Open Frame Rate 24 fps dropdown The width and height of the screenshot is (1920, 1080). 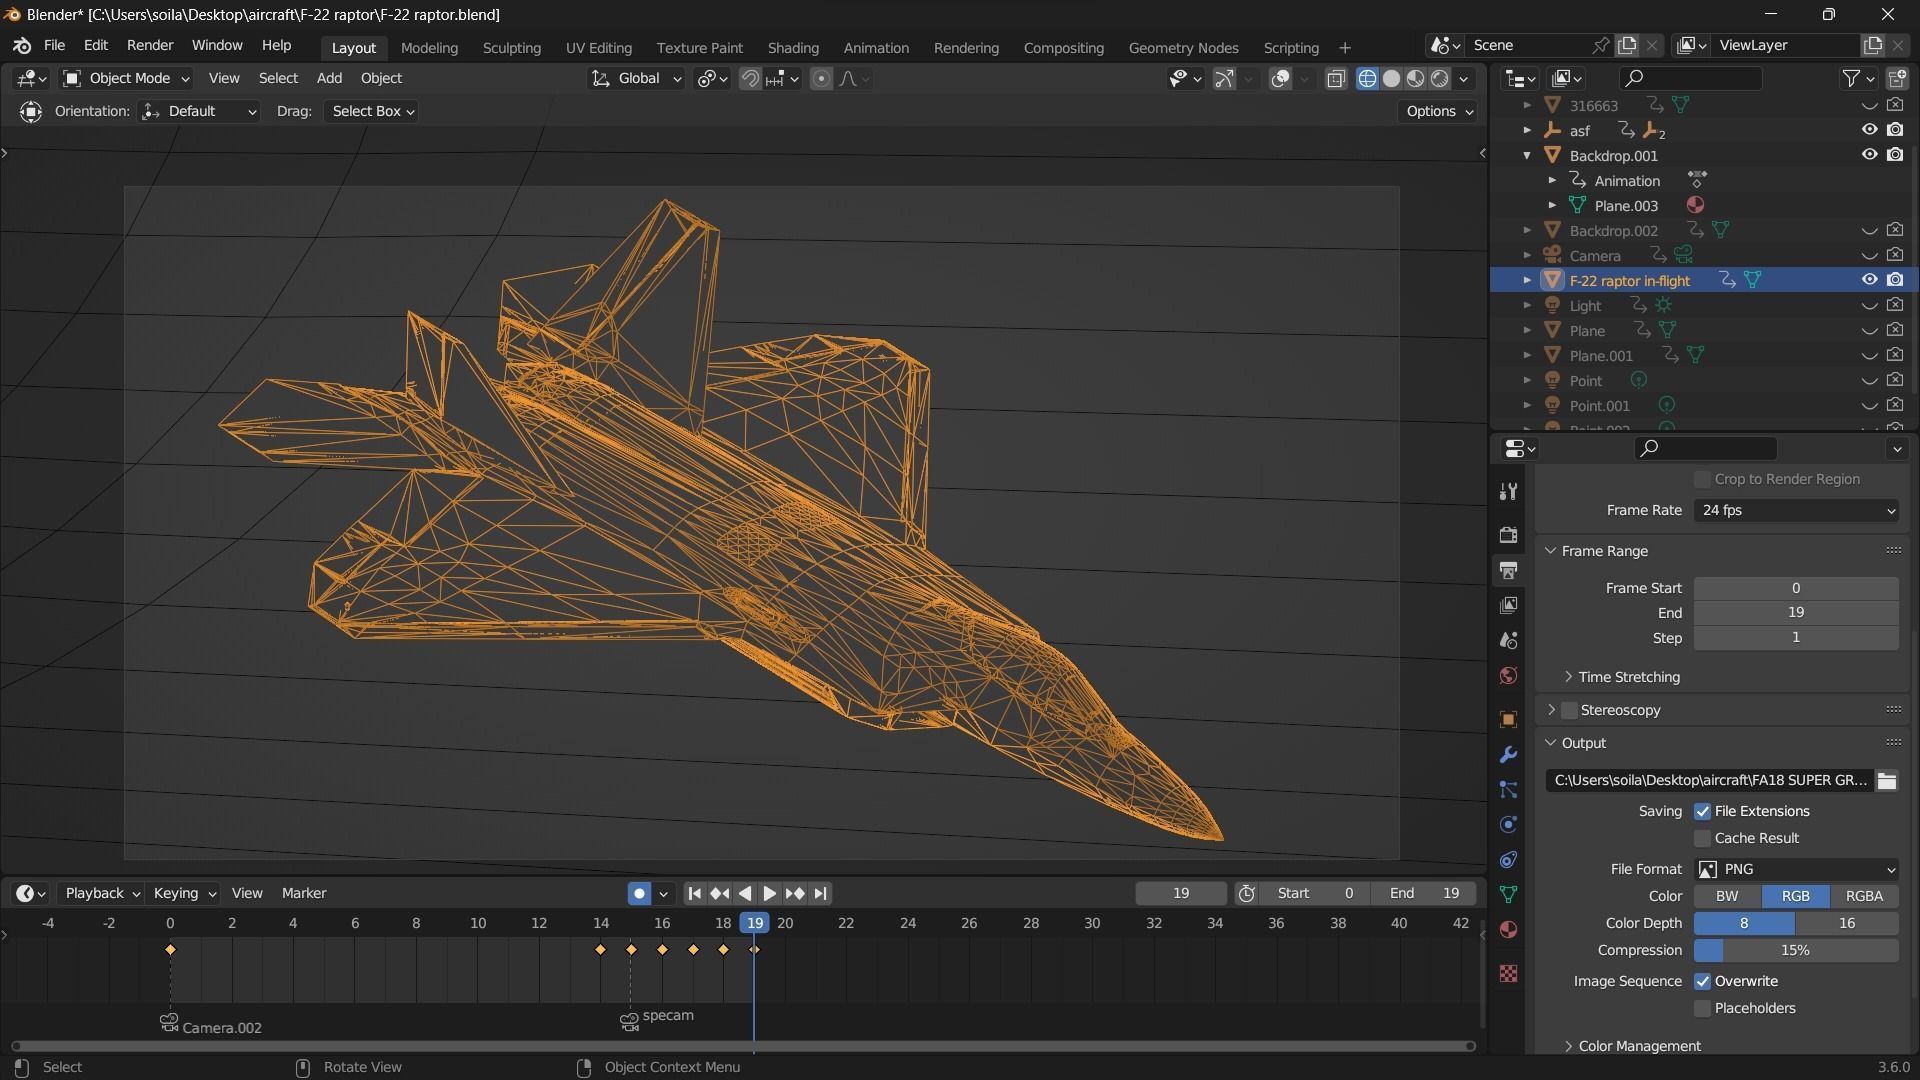(x=1796, y=510)
